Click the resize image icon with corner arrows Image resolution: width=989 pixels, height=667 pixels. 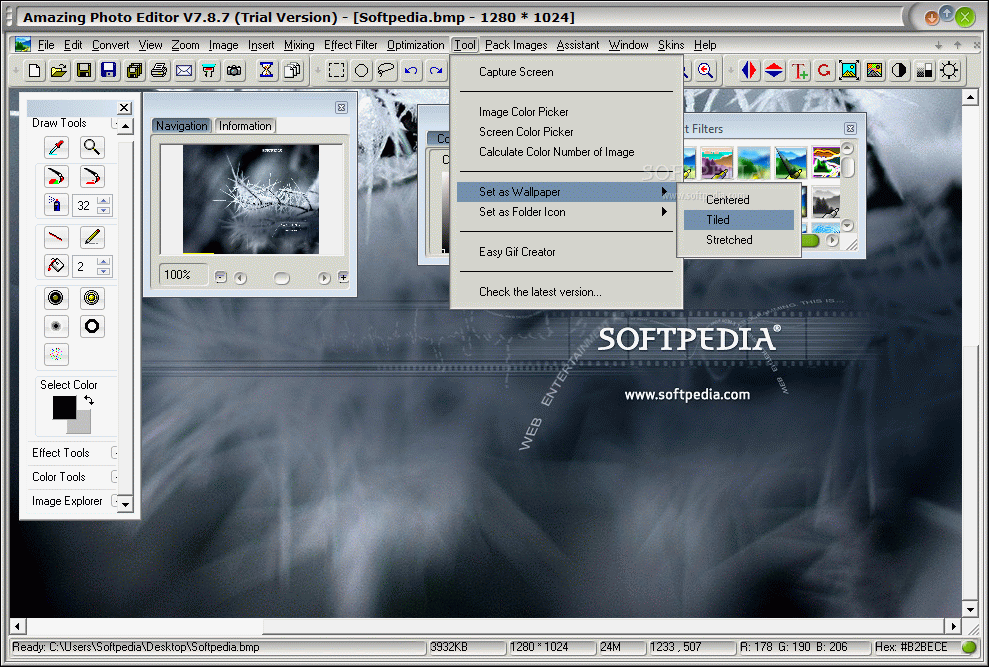click(849, 71)
